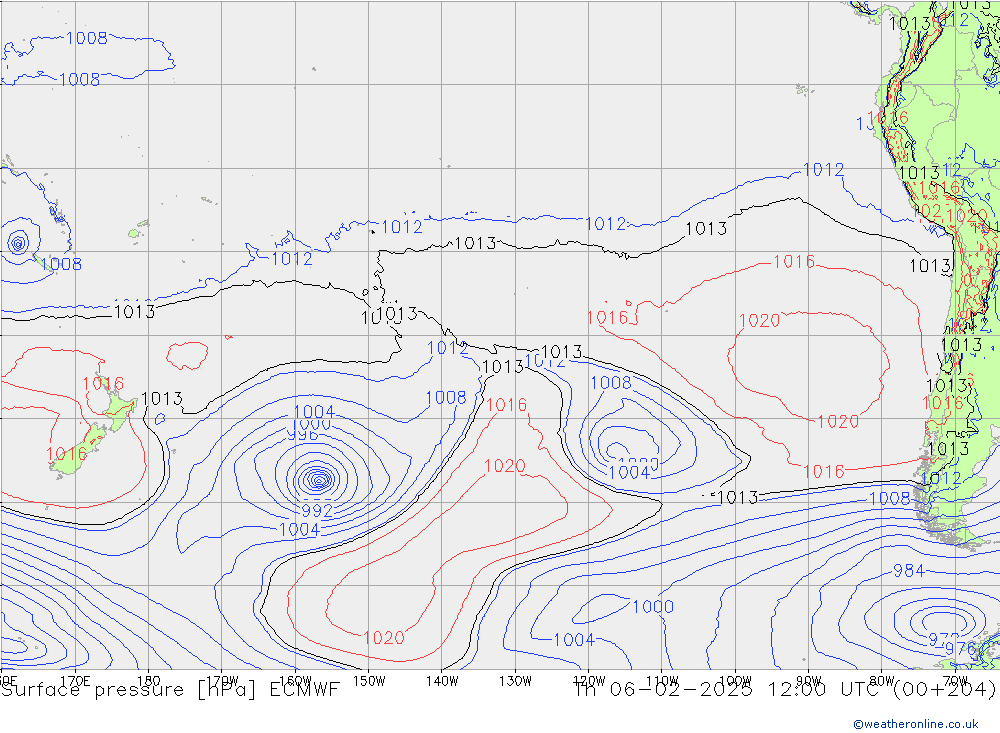This screenshot has height=733, width=1000.
Task: Click the 160W longitude label
Action: (x=295, y=681)
